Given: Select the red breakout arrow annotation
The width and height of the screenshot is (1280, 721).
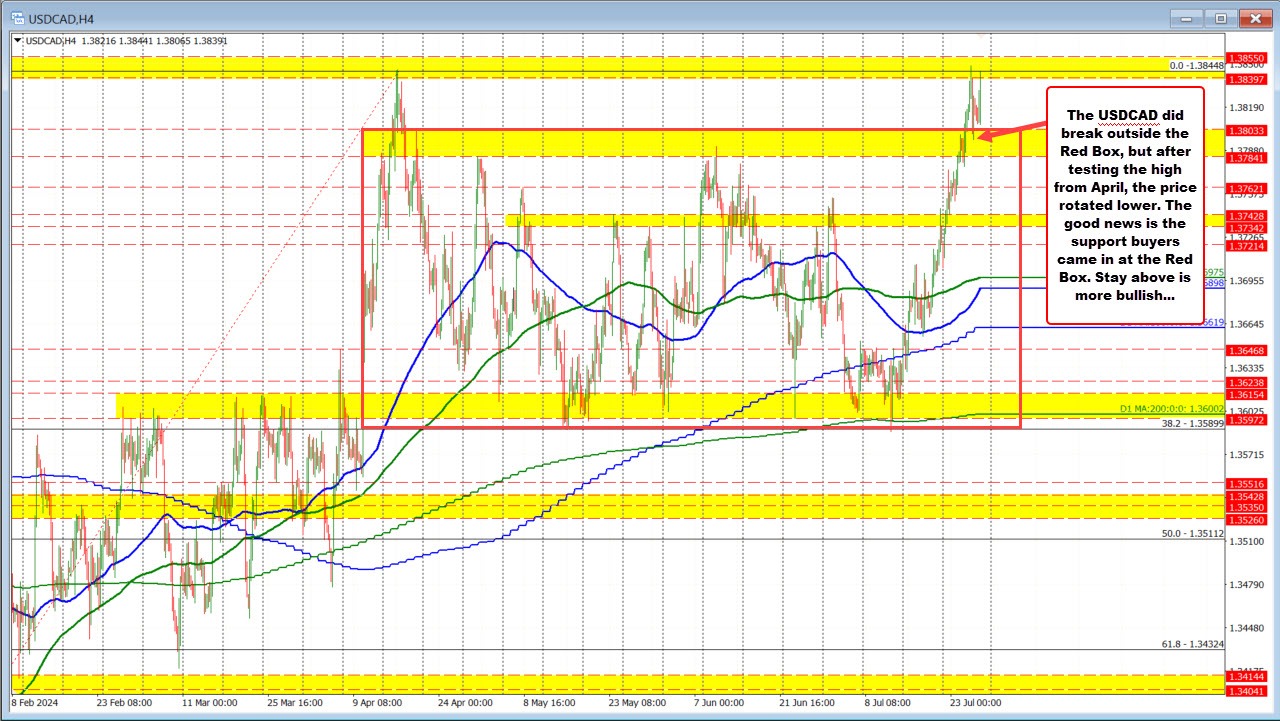Looking at the screenshot, I should pyautogui.click(x=1010, y=135).
